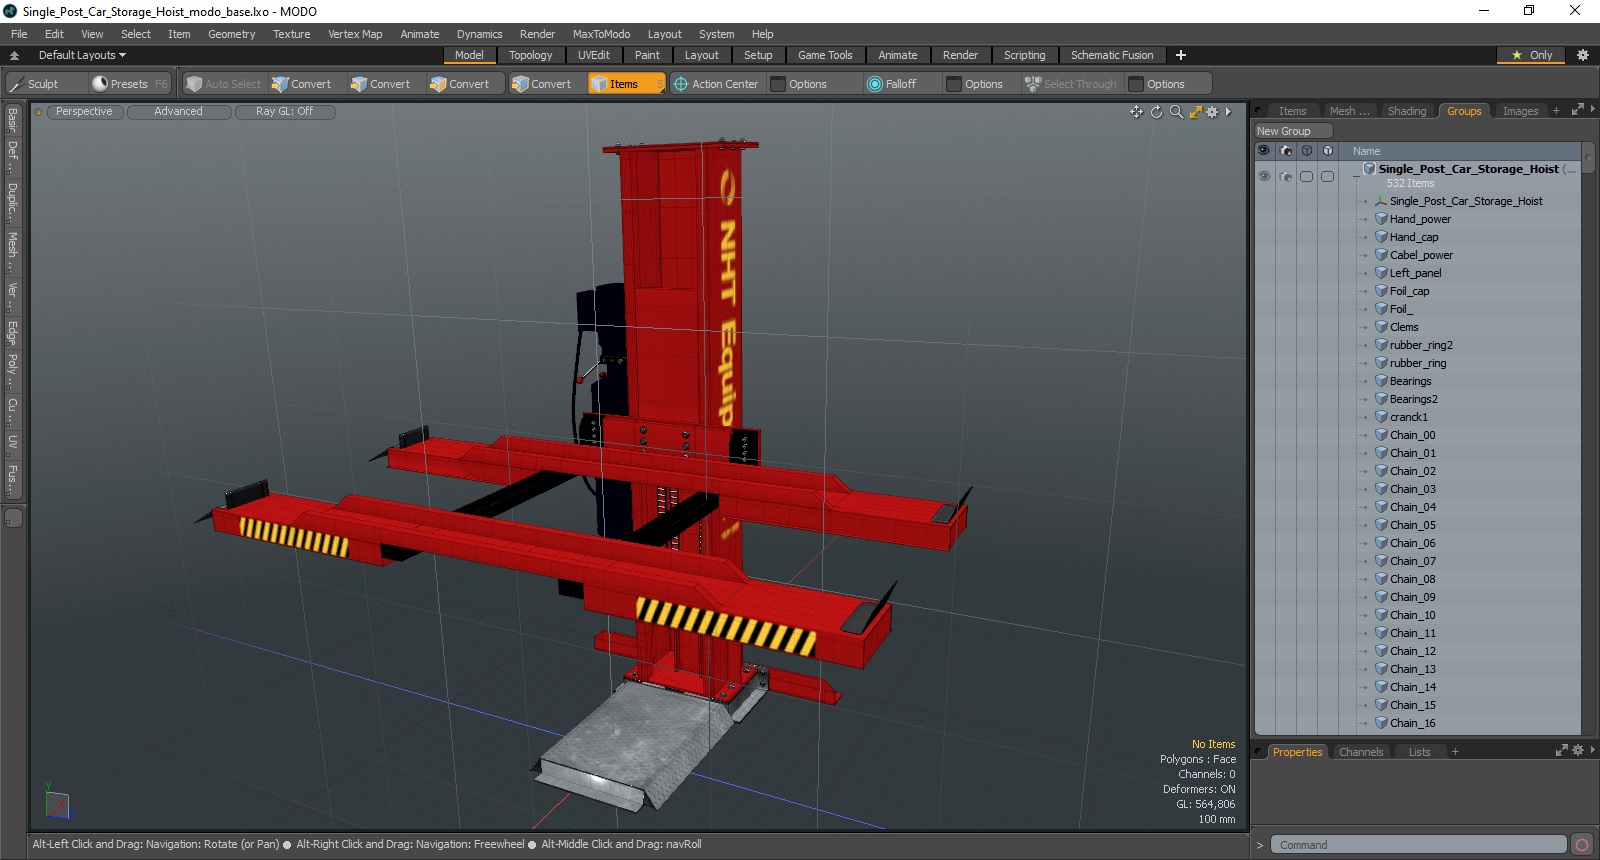Click the viewport pan (move) icon
The width and height of the screenshot is (1600, 860).
tap(1136, 112)
